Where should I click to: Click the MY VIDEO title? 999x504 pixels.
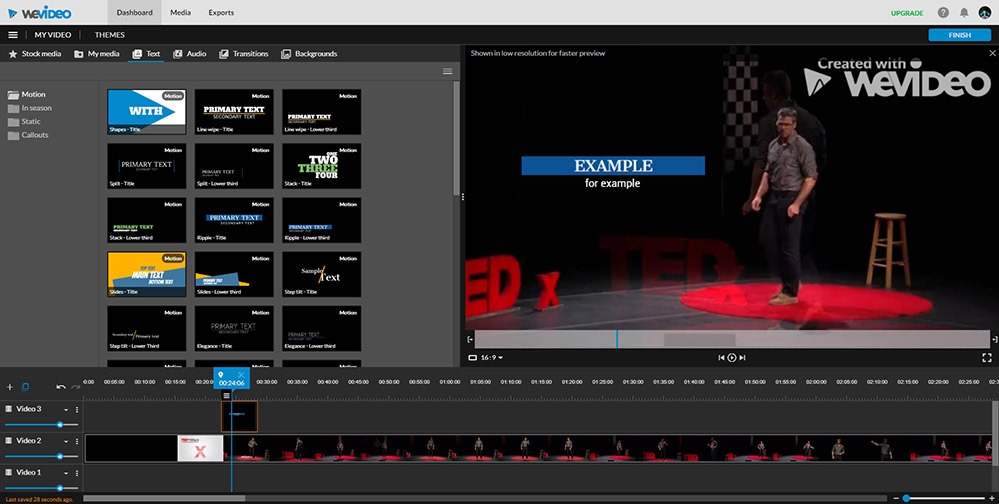pyautogui.click(x=53, y=35)
